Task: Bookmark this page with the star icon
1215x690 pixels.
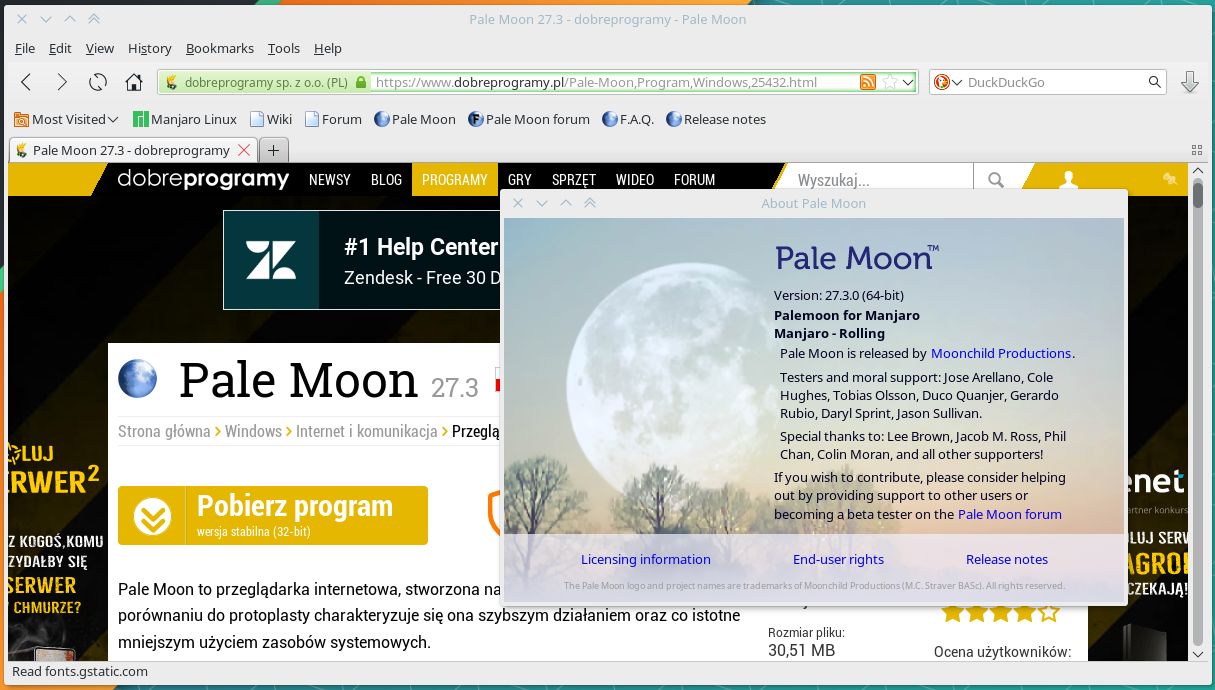Action: coord(889,82)
